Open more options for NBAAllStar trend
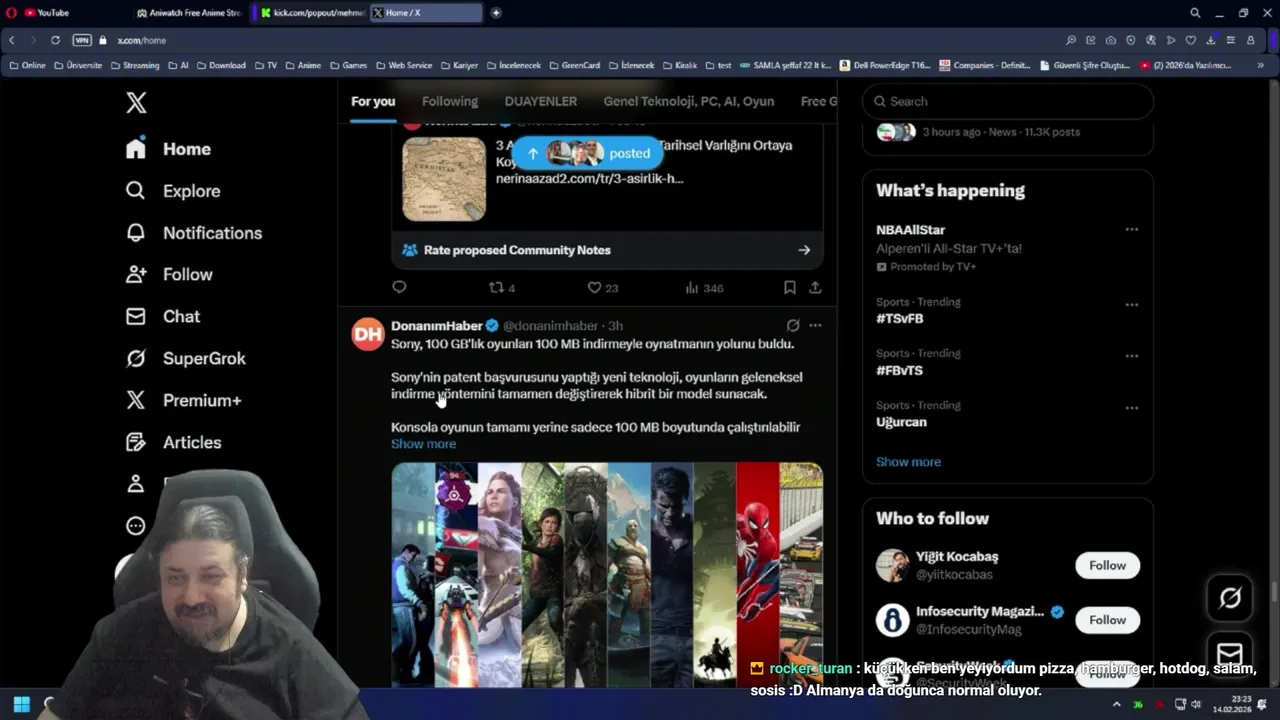Viewport: 1280px width, 720px height. pyautogui.click(x=1131, y=229)
